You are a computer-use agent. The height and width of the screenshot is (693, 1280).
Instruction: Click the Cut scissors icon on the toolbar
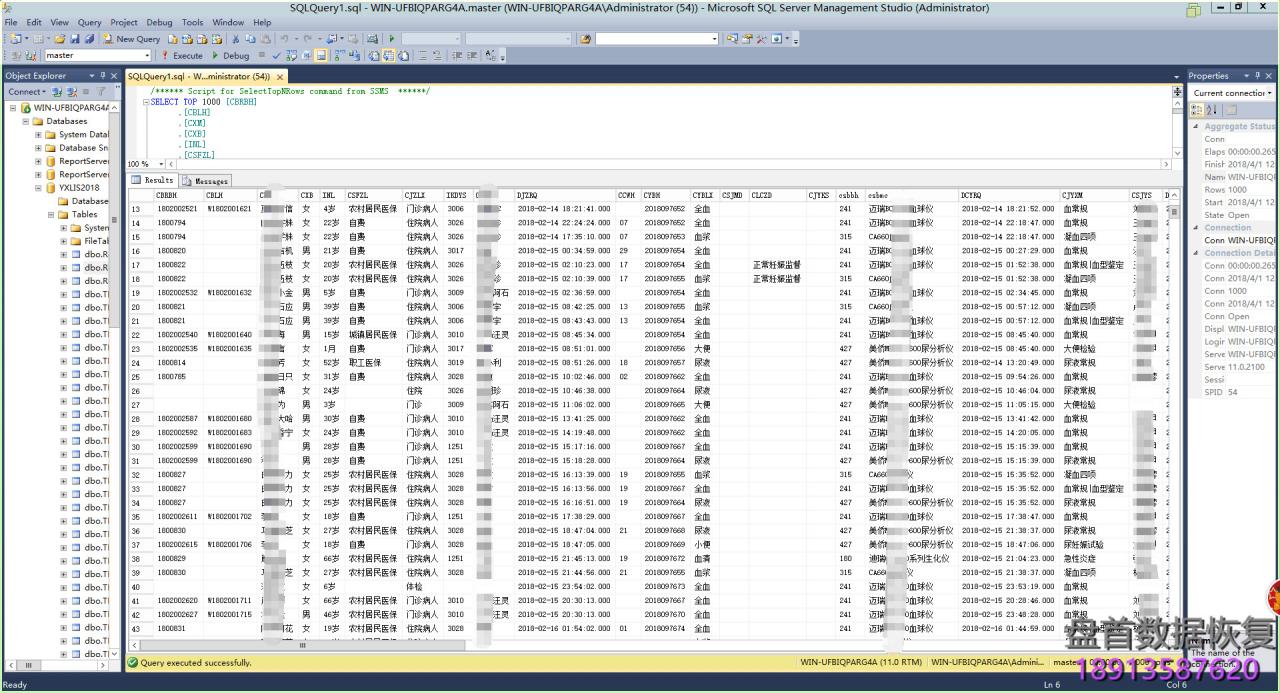[235, 37]
